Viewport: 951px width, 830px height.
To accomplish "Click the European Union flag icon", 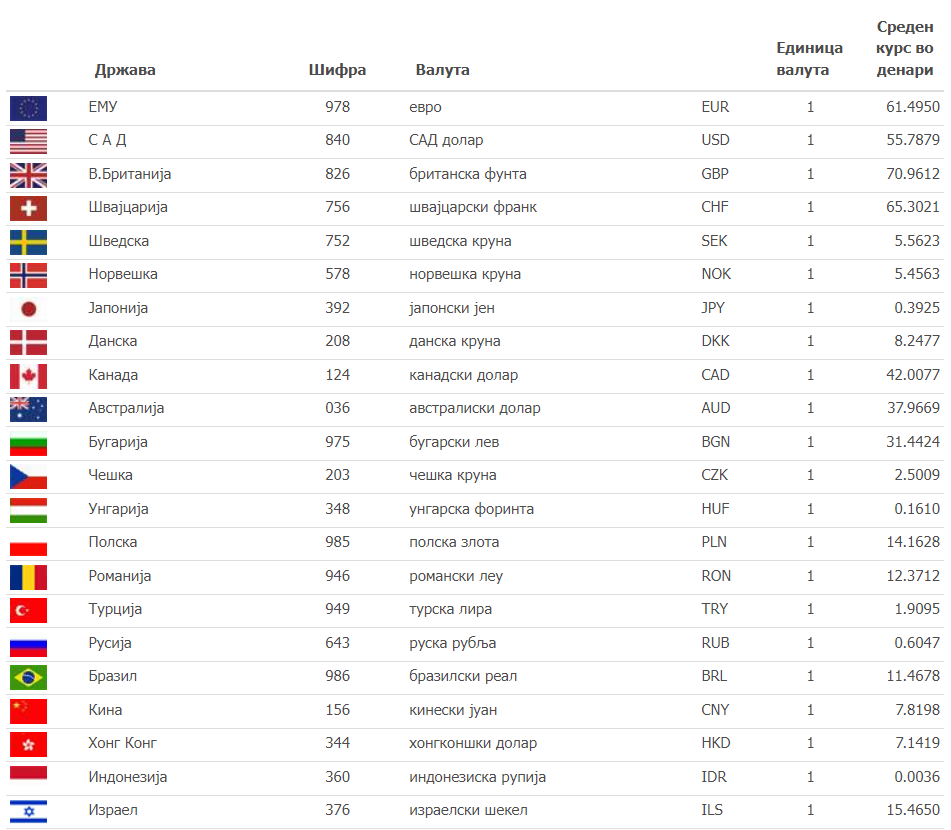I will click(28, 107).
